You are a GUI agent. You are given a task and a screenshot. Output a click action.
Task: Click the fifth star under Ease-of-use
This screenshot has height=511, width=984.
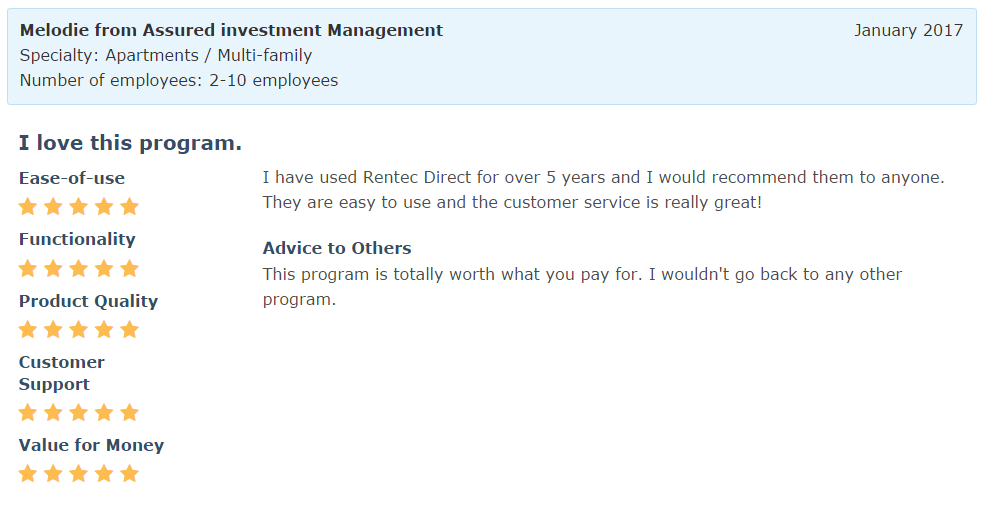(x=129, y=207)
